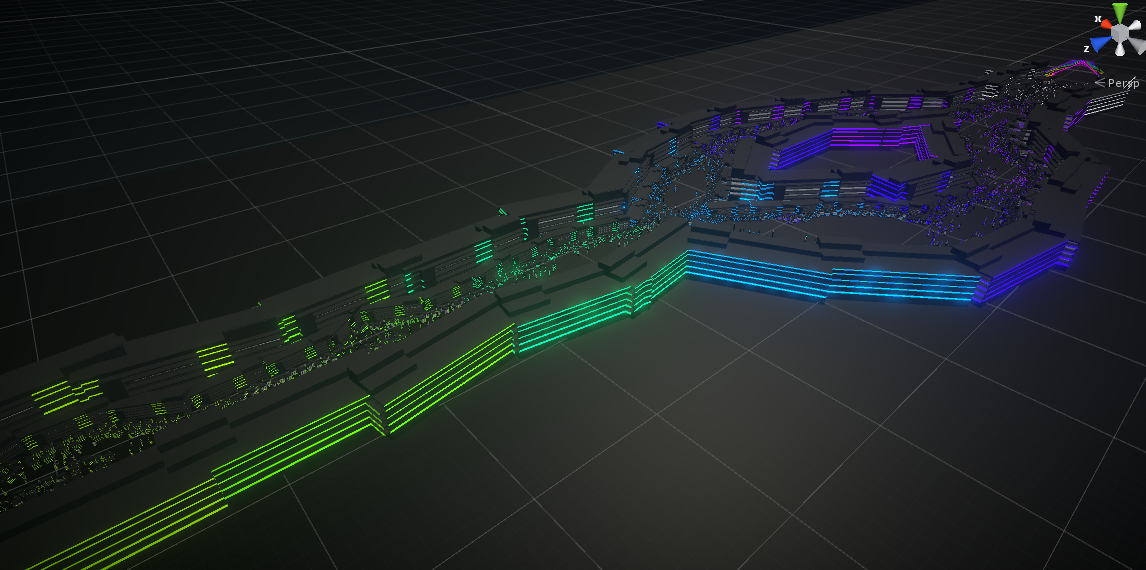Click the gray center cube of orientation gizmo
Image resolution: width=1146 pixels, height=570 pixels.
(x=1120, y=33)
